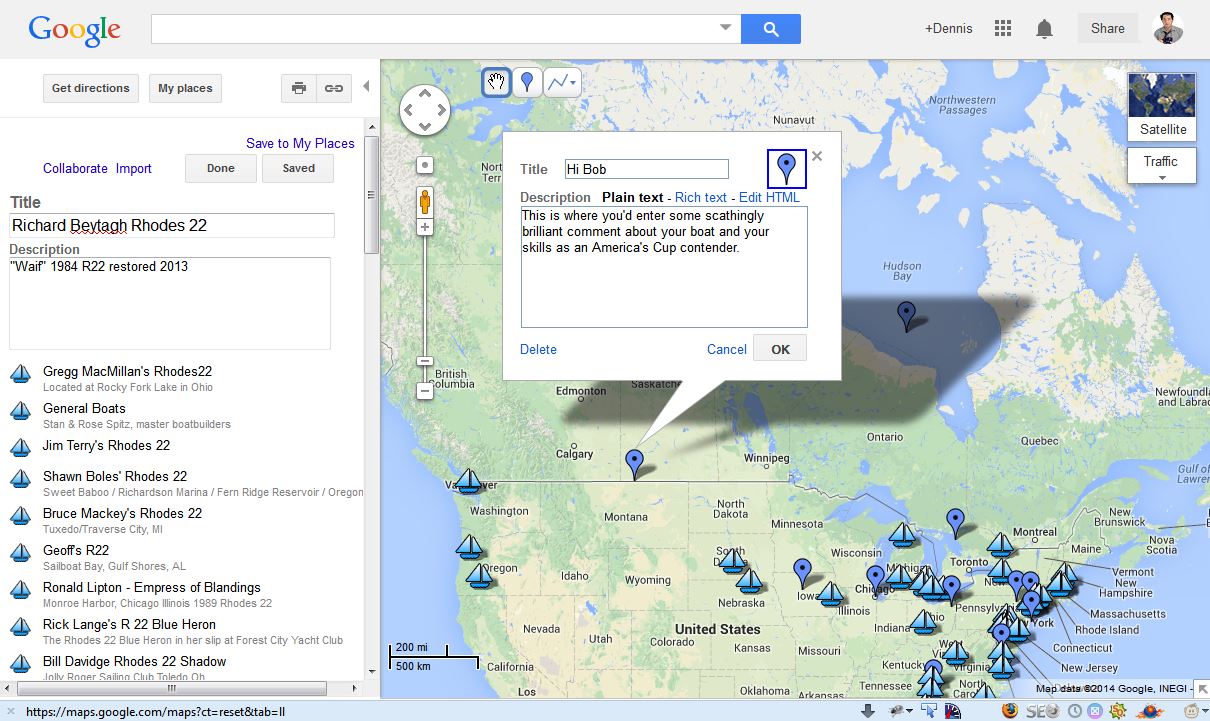Viewport: 1210px width, 721px height.
Task: Click the Collaborate link
Action: (75, 168)
